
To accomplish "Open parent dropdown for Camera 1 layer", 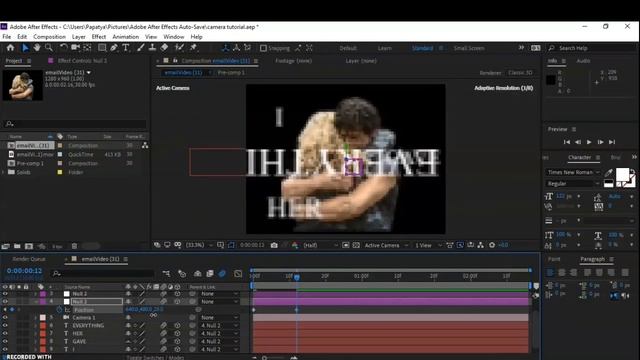I will pos(219,318).
